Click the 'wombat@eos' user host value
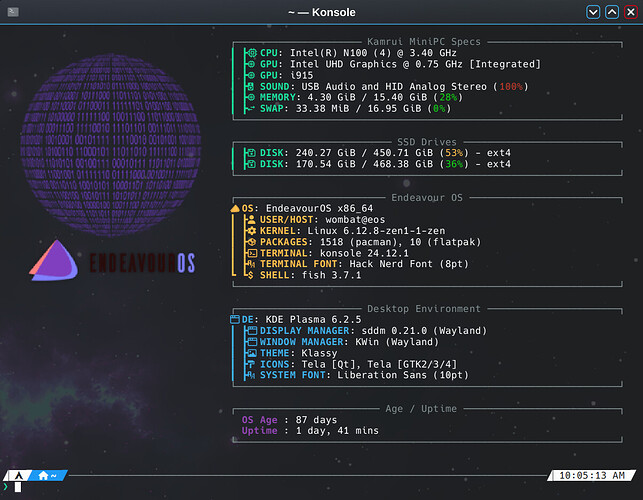The width and height of the screenshot is (643, 500). point(355,219)
